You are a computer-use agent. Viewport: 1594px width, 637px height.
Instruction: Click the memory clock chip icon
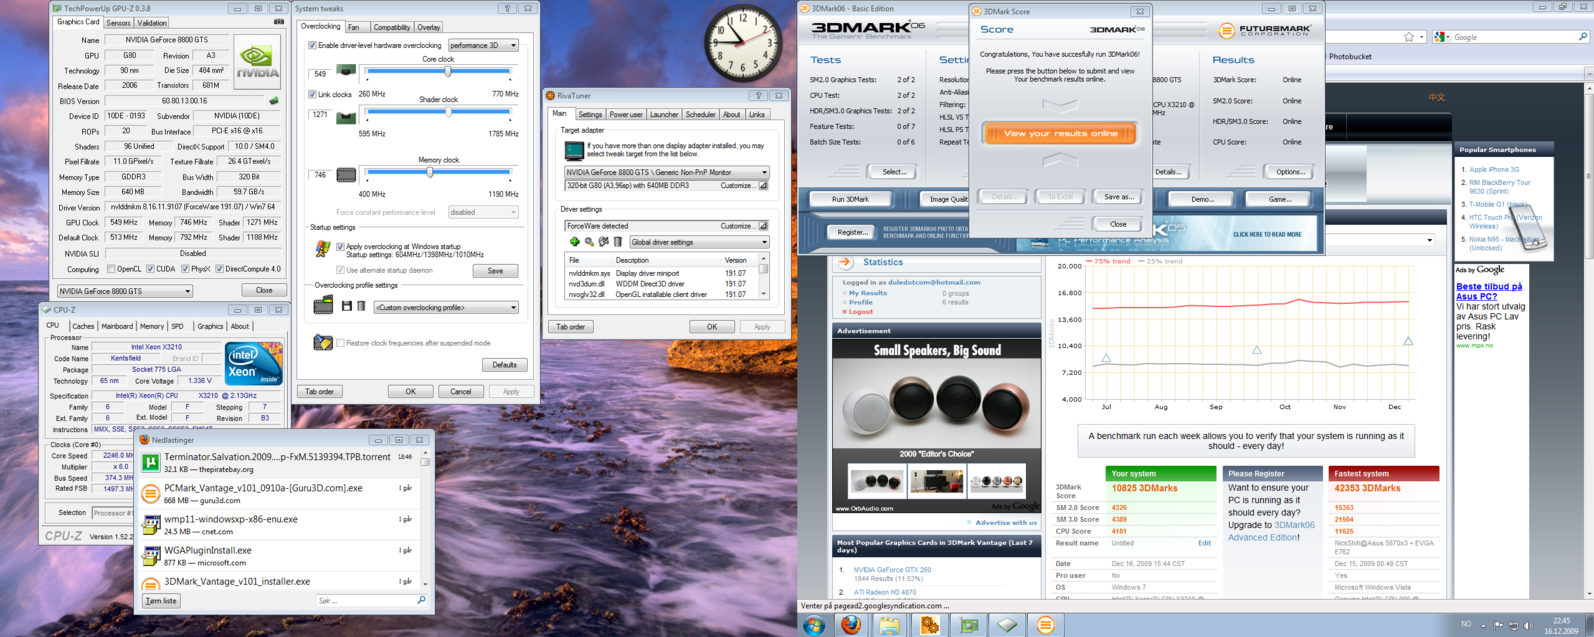[x=346, y=174]
